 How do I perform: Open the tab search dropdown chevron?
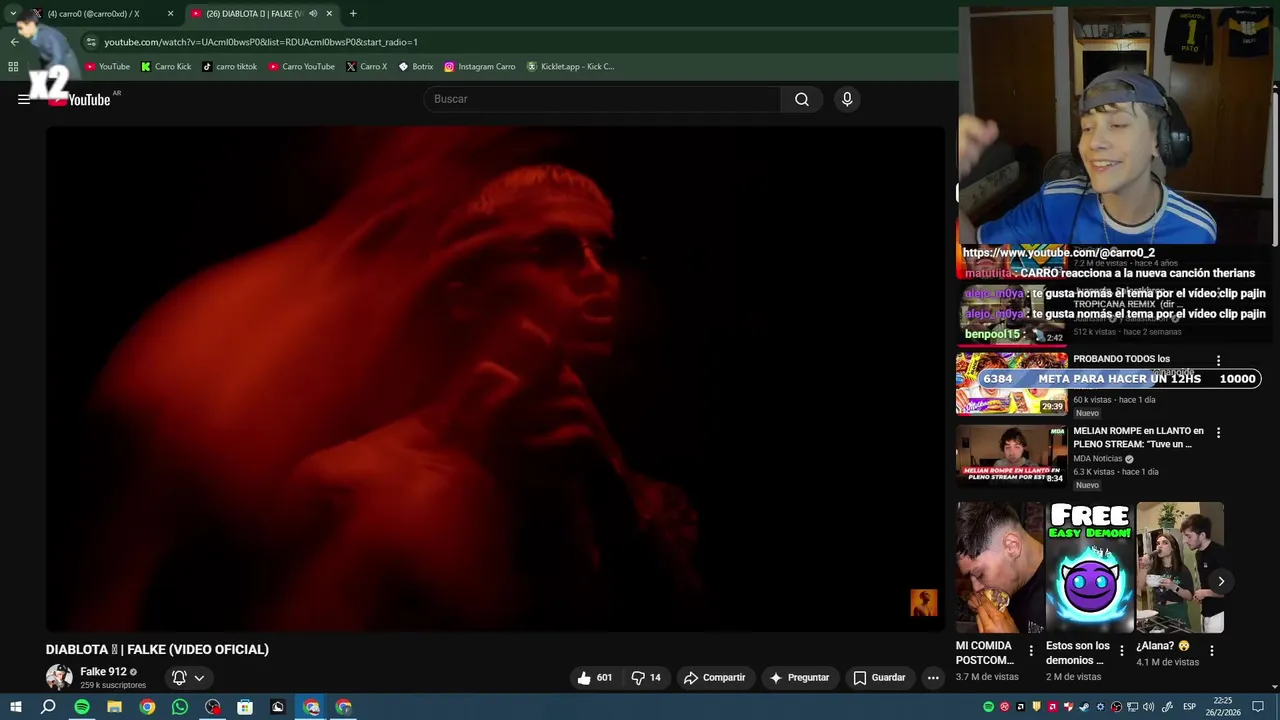(x=13, y=14)
